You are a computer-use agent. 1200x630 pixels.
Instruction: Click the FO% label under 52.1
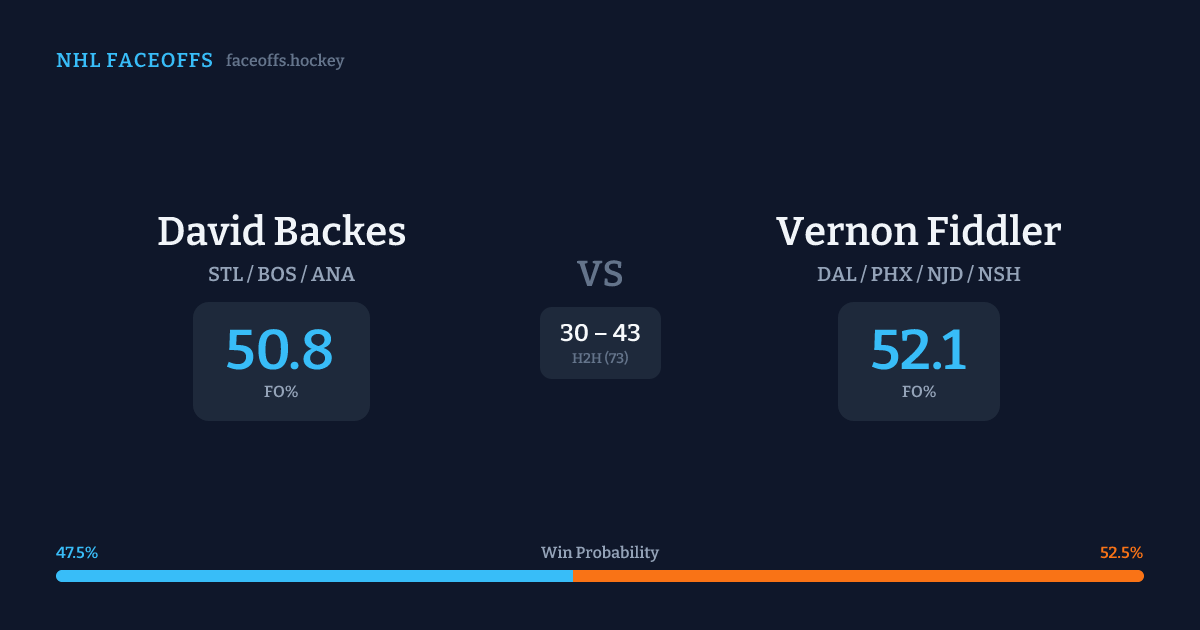(x=918, y=392)
